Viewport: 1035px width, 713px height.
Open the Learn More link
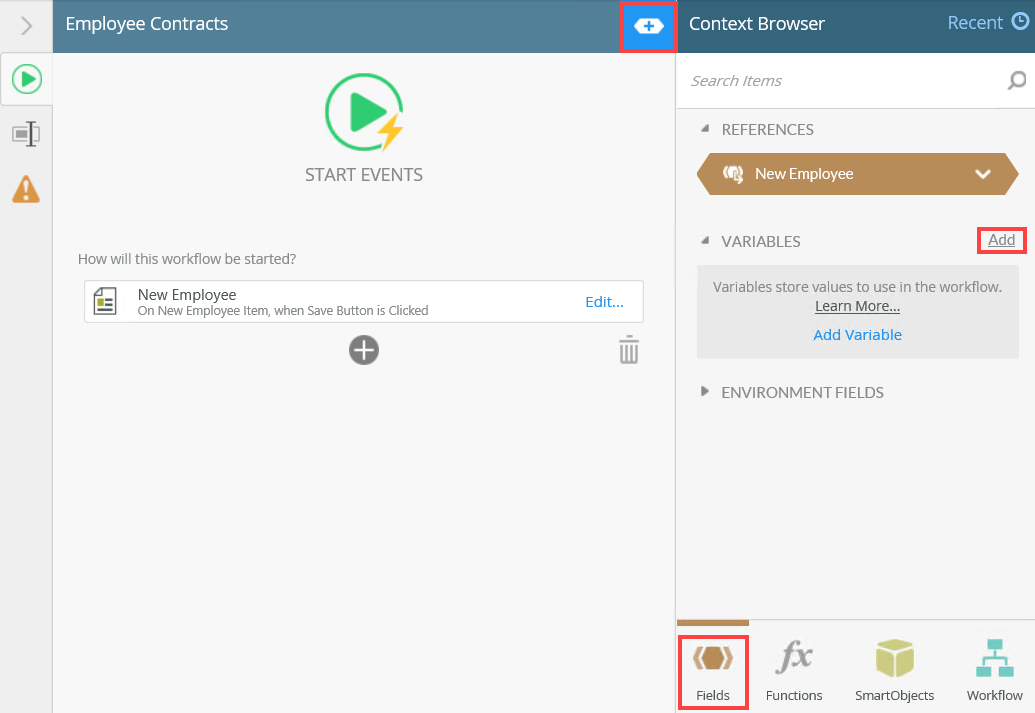(x=857, y=306)
